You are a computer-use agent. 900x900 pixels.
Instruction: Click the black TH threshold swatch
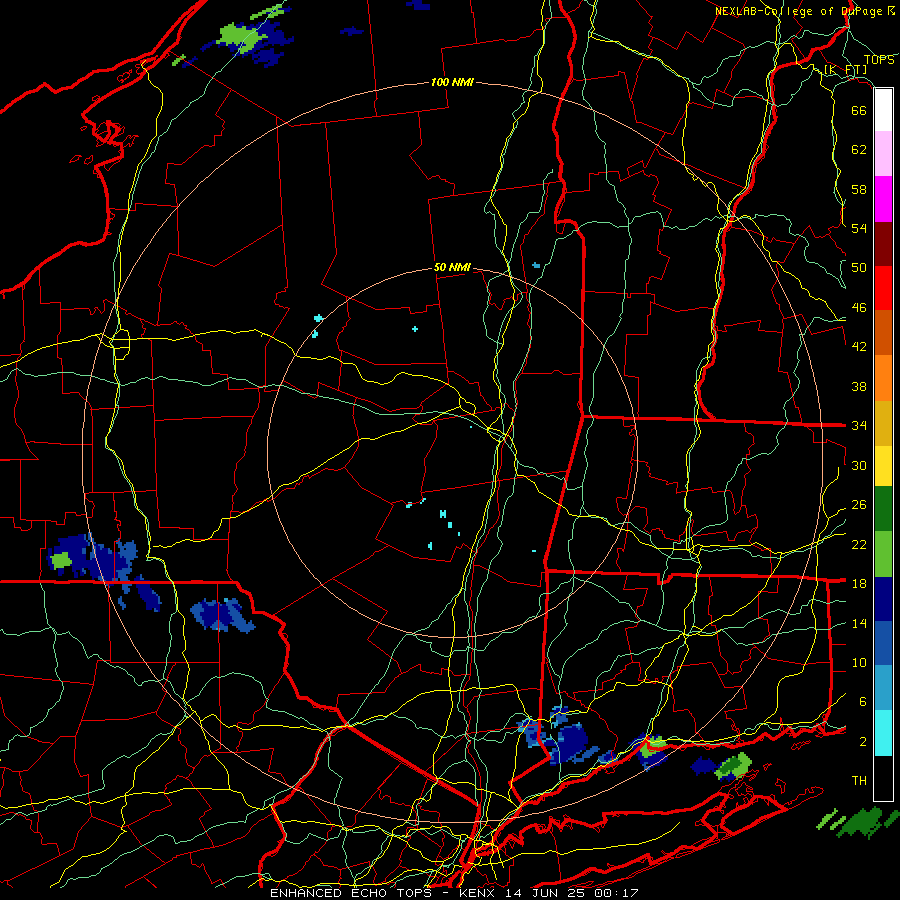[883, 778]
